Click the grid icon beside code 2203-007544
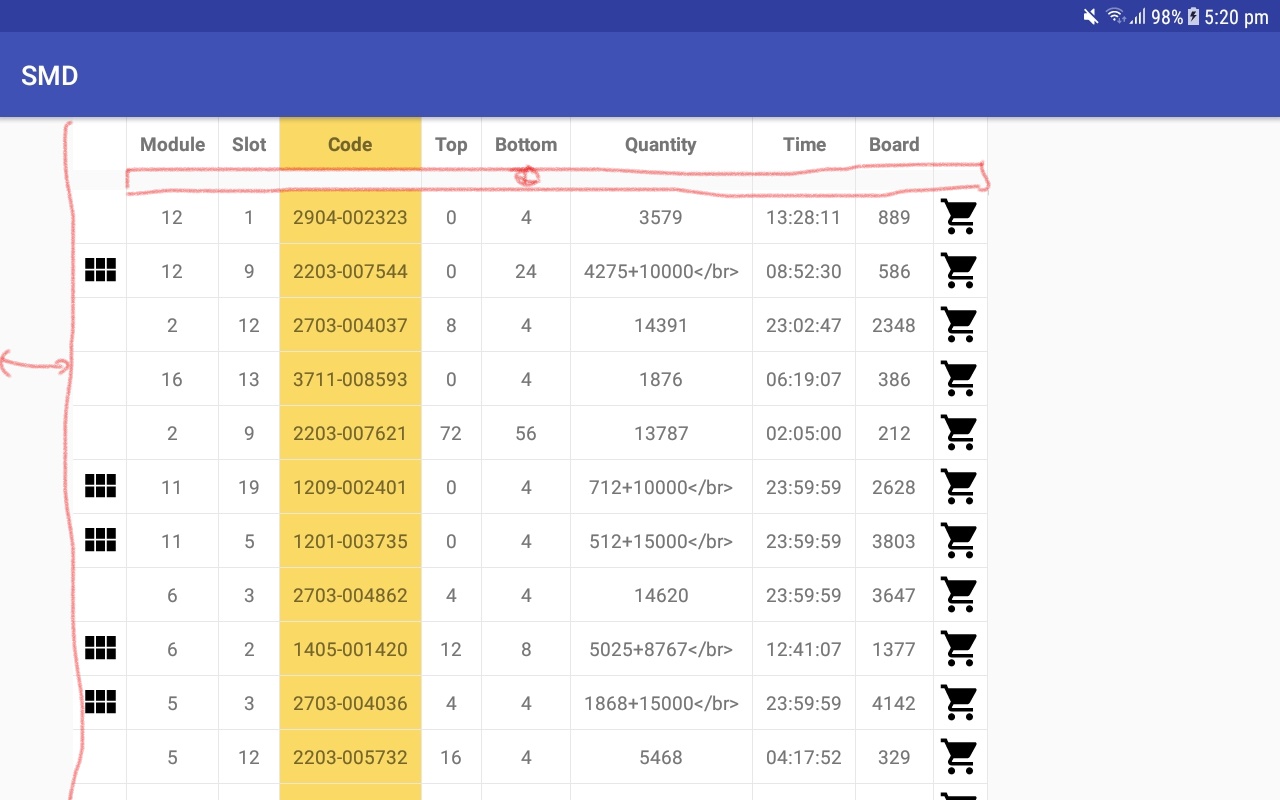 100,270
